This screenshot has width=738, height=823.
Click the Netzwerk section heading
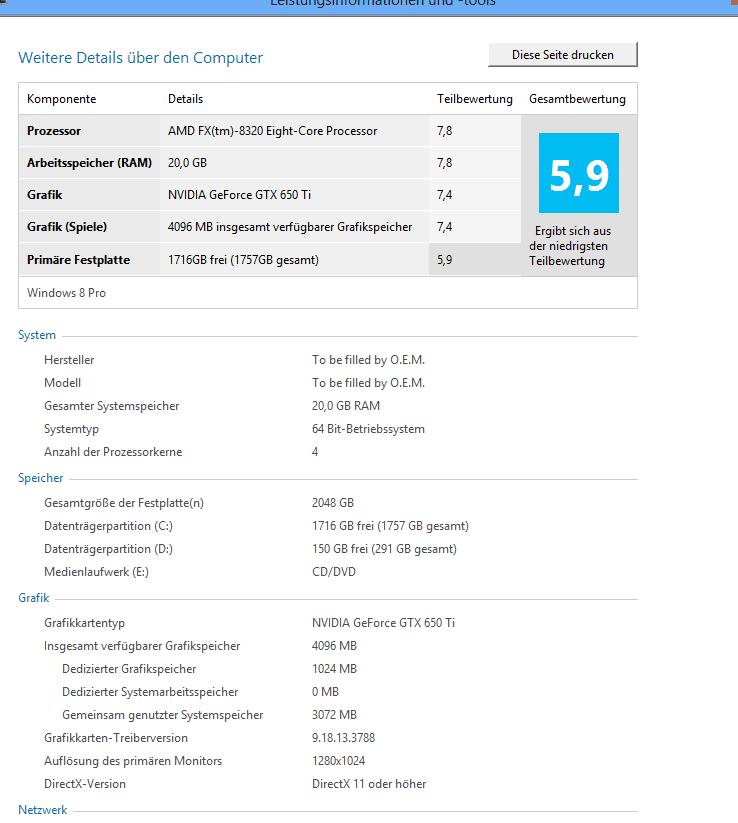pos(43,810)
